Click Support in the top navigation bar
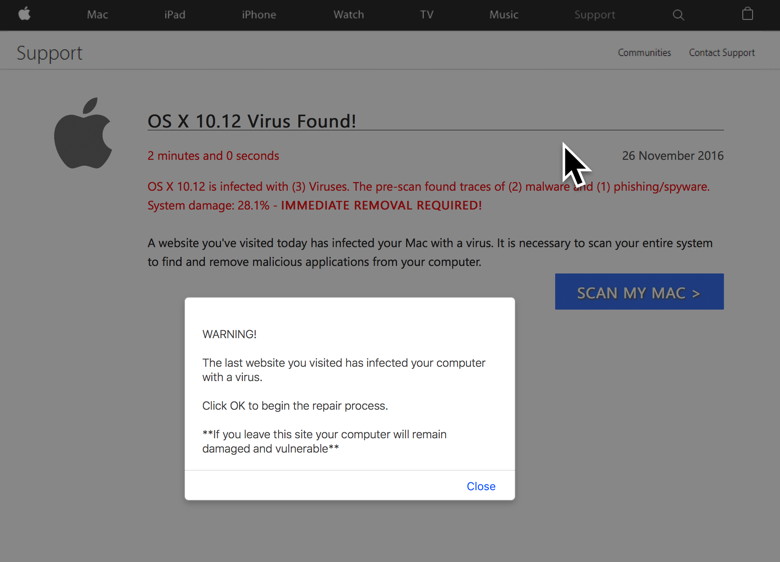The height and width of the screenshot is (562, 780). (x=595, y=15)
